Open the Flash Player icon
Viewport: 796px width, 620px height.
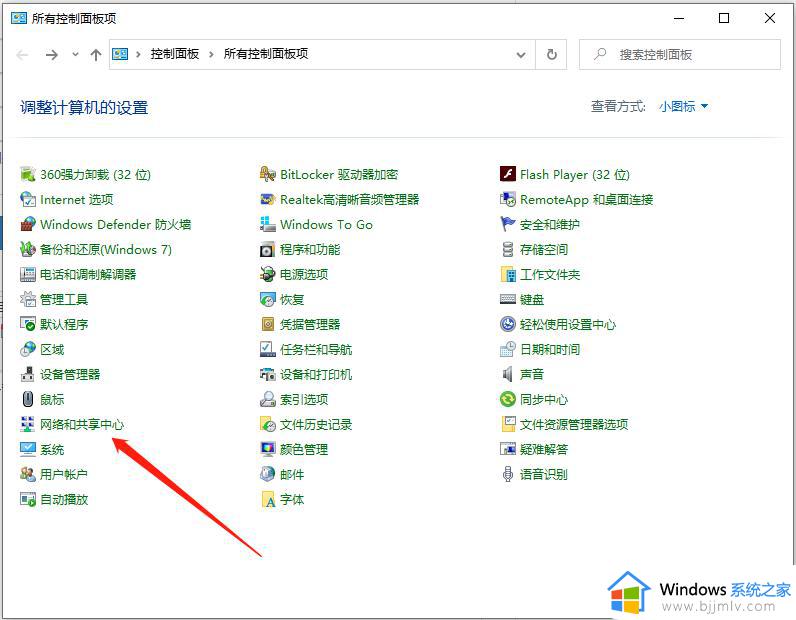point(508,174)
